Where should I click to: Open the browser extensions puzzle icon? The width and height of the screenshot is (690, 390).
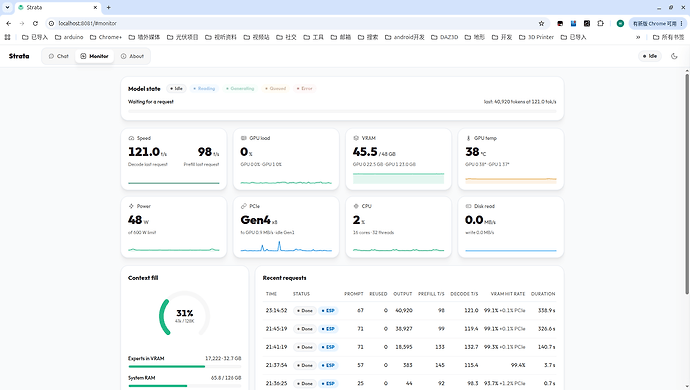600,23
